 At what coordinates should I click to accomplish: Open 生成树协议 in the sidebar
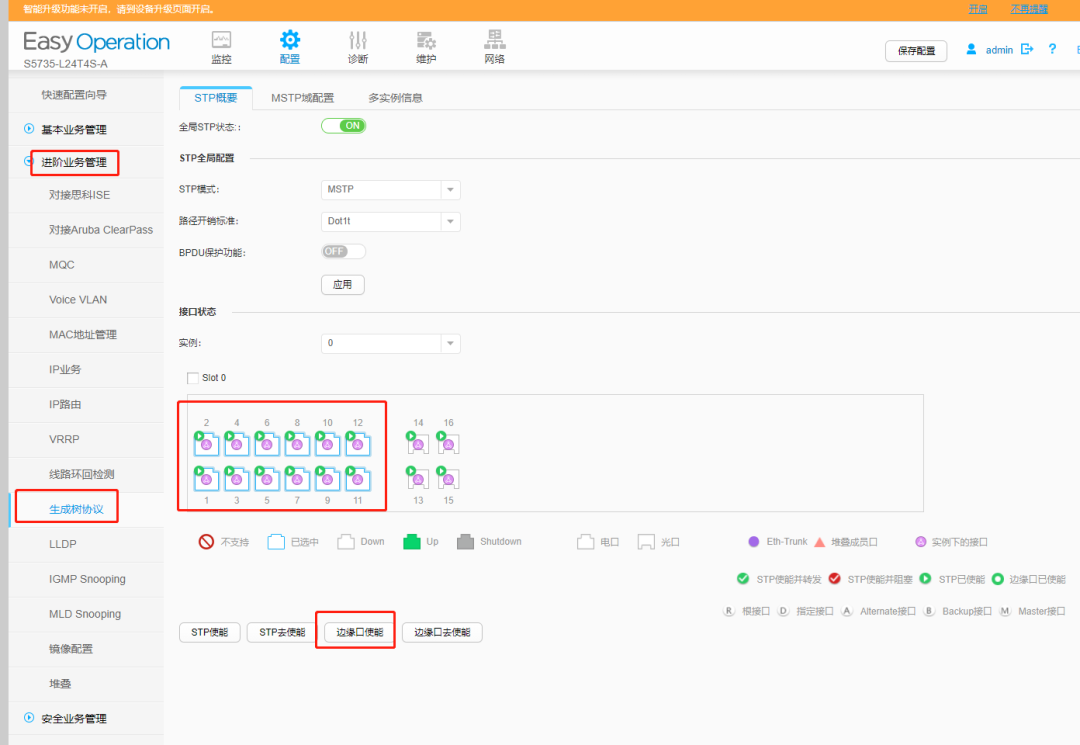click(86, 510)
